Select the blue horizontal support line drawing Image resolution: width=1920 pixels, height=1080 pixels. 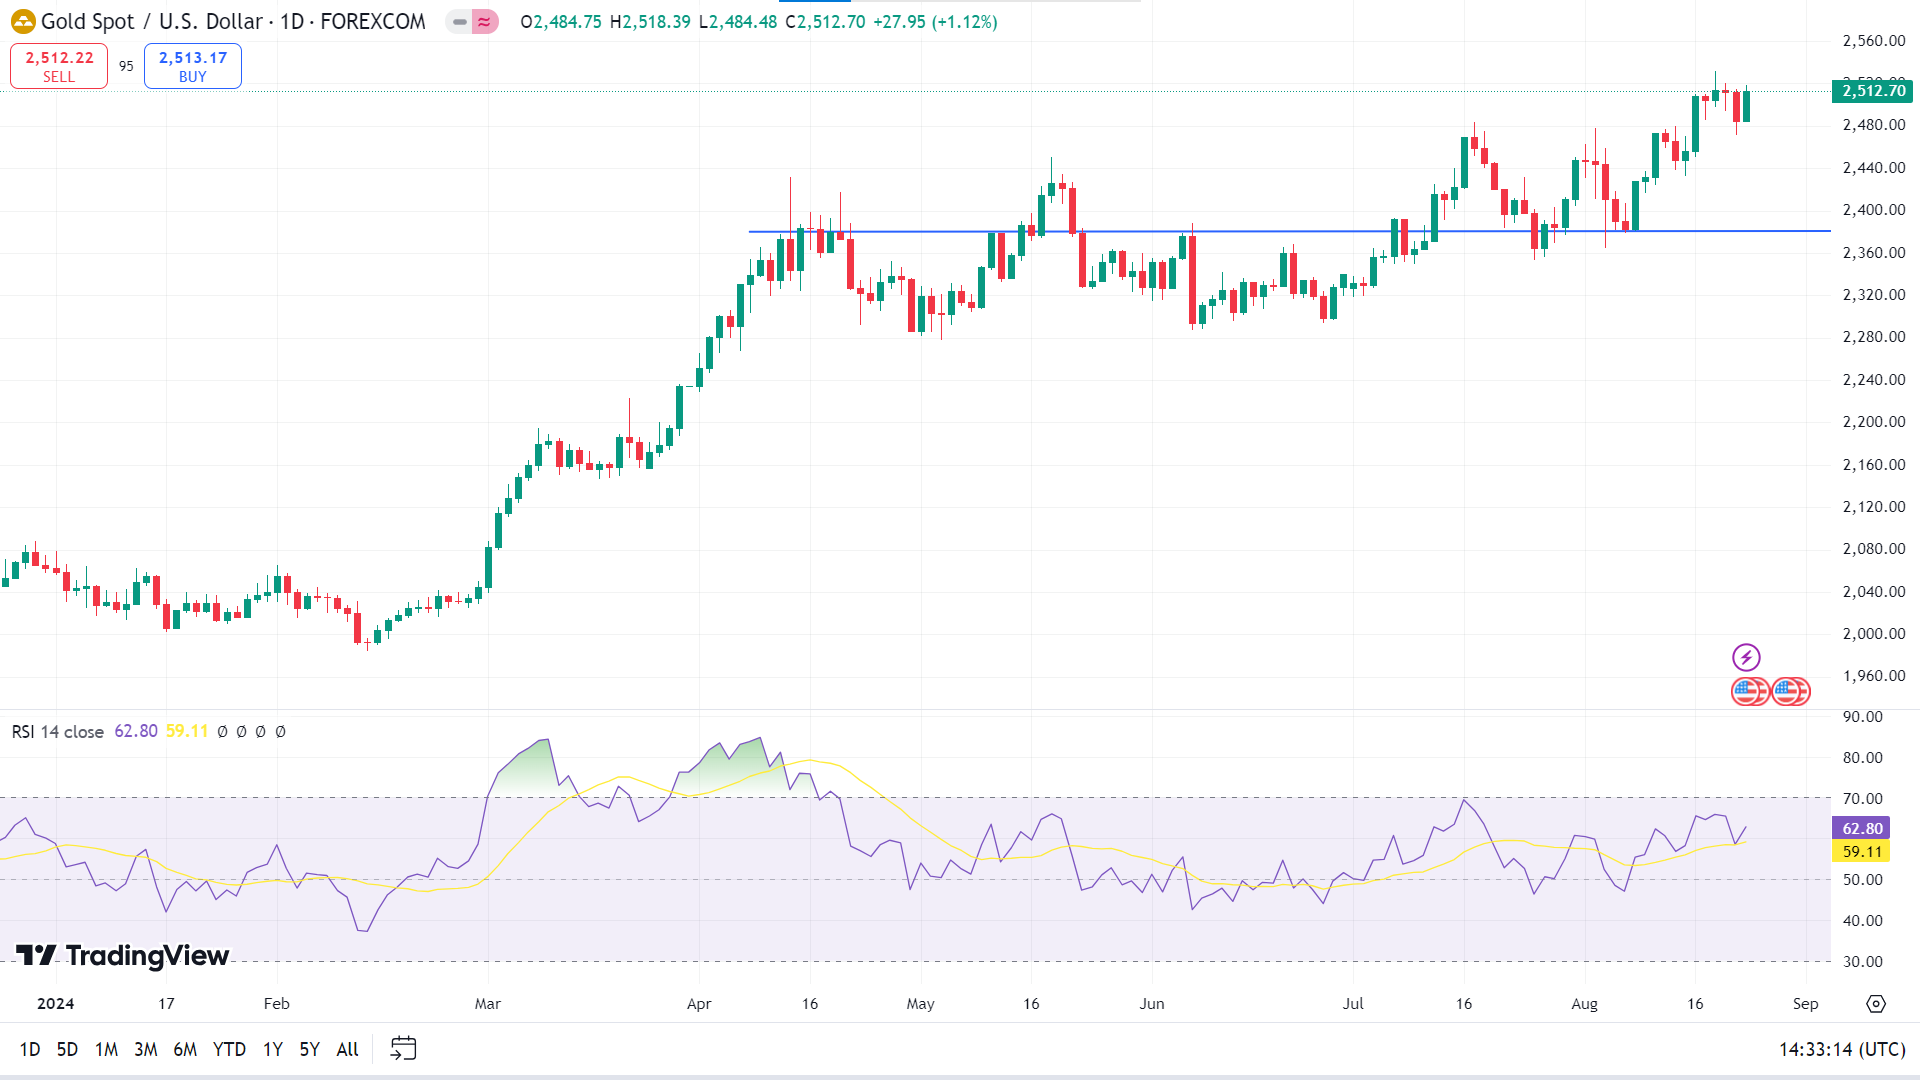pos(1290,231)
